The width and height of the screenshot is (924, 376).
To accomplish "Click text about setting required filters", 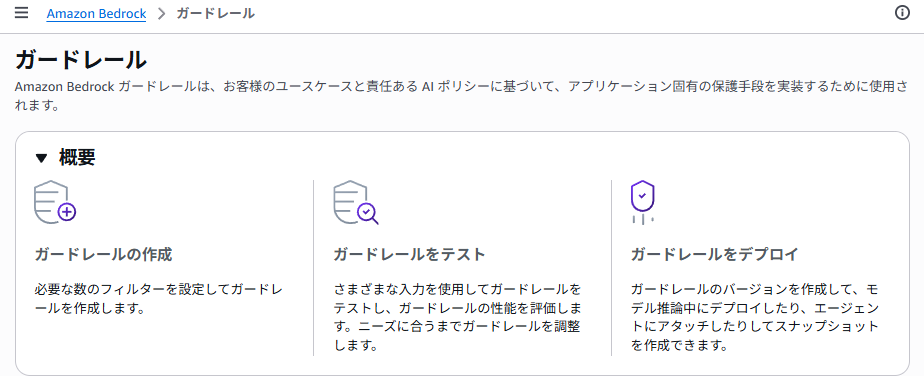I will (x=159, y=299).
